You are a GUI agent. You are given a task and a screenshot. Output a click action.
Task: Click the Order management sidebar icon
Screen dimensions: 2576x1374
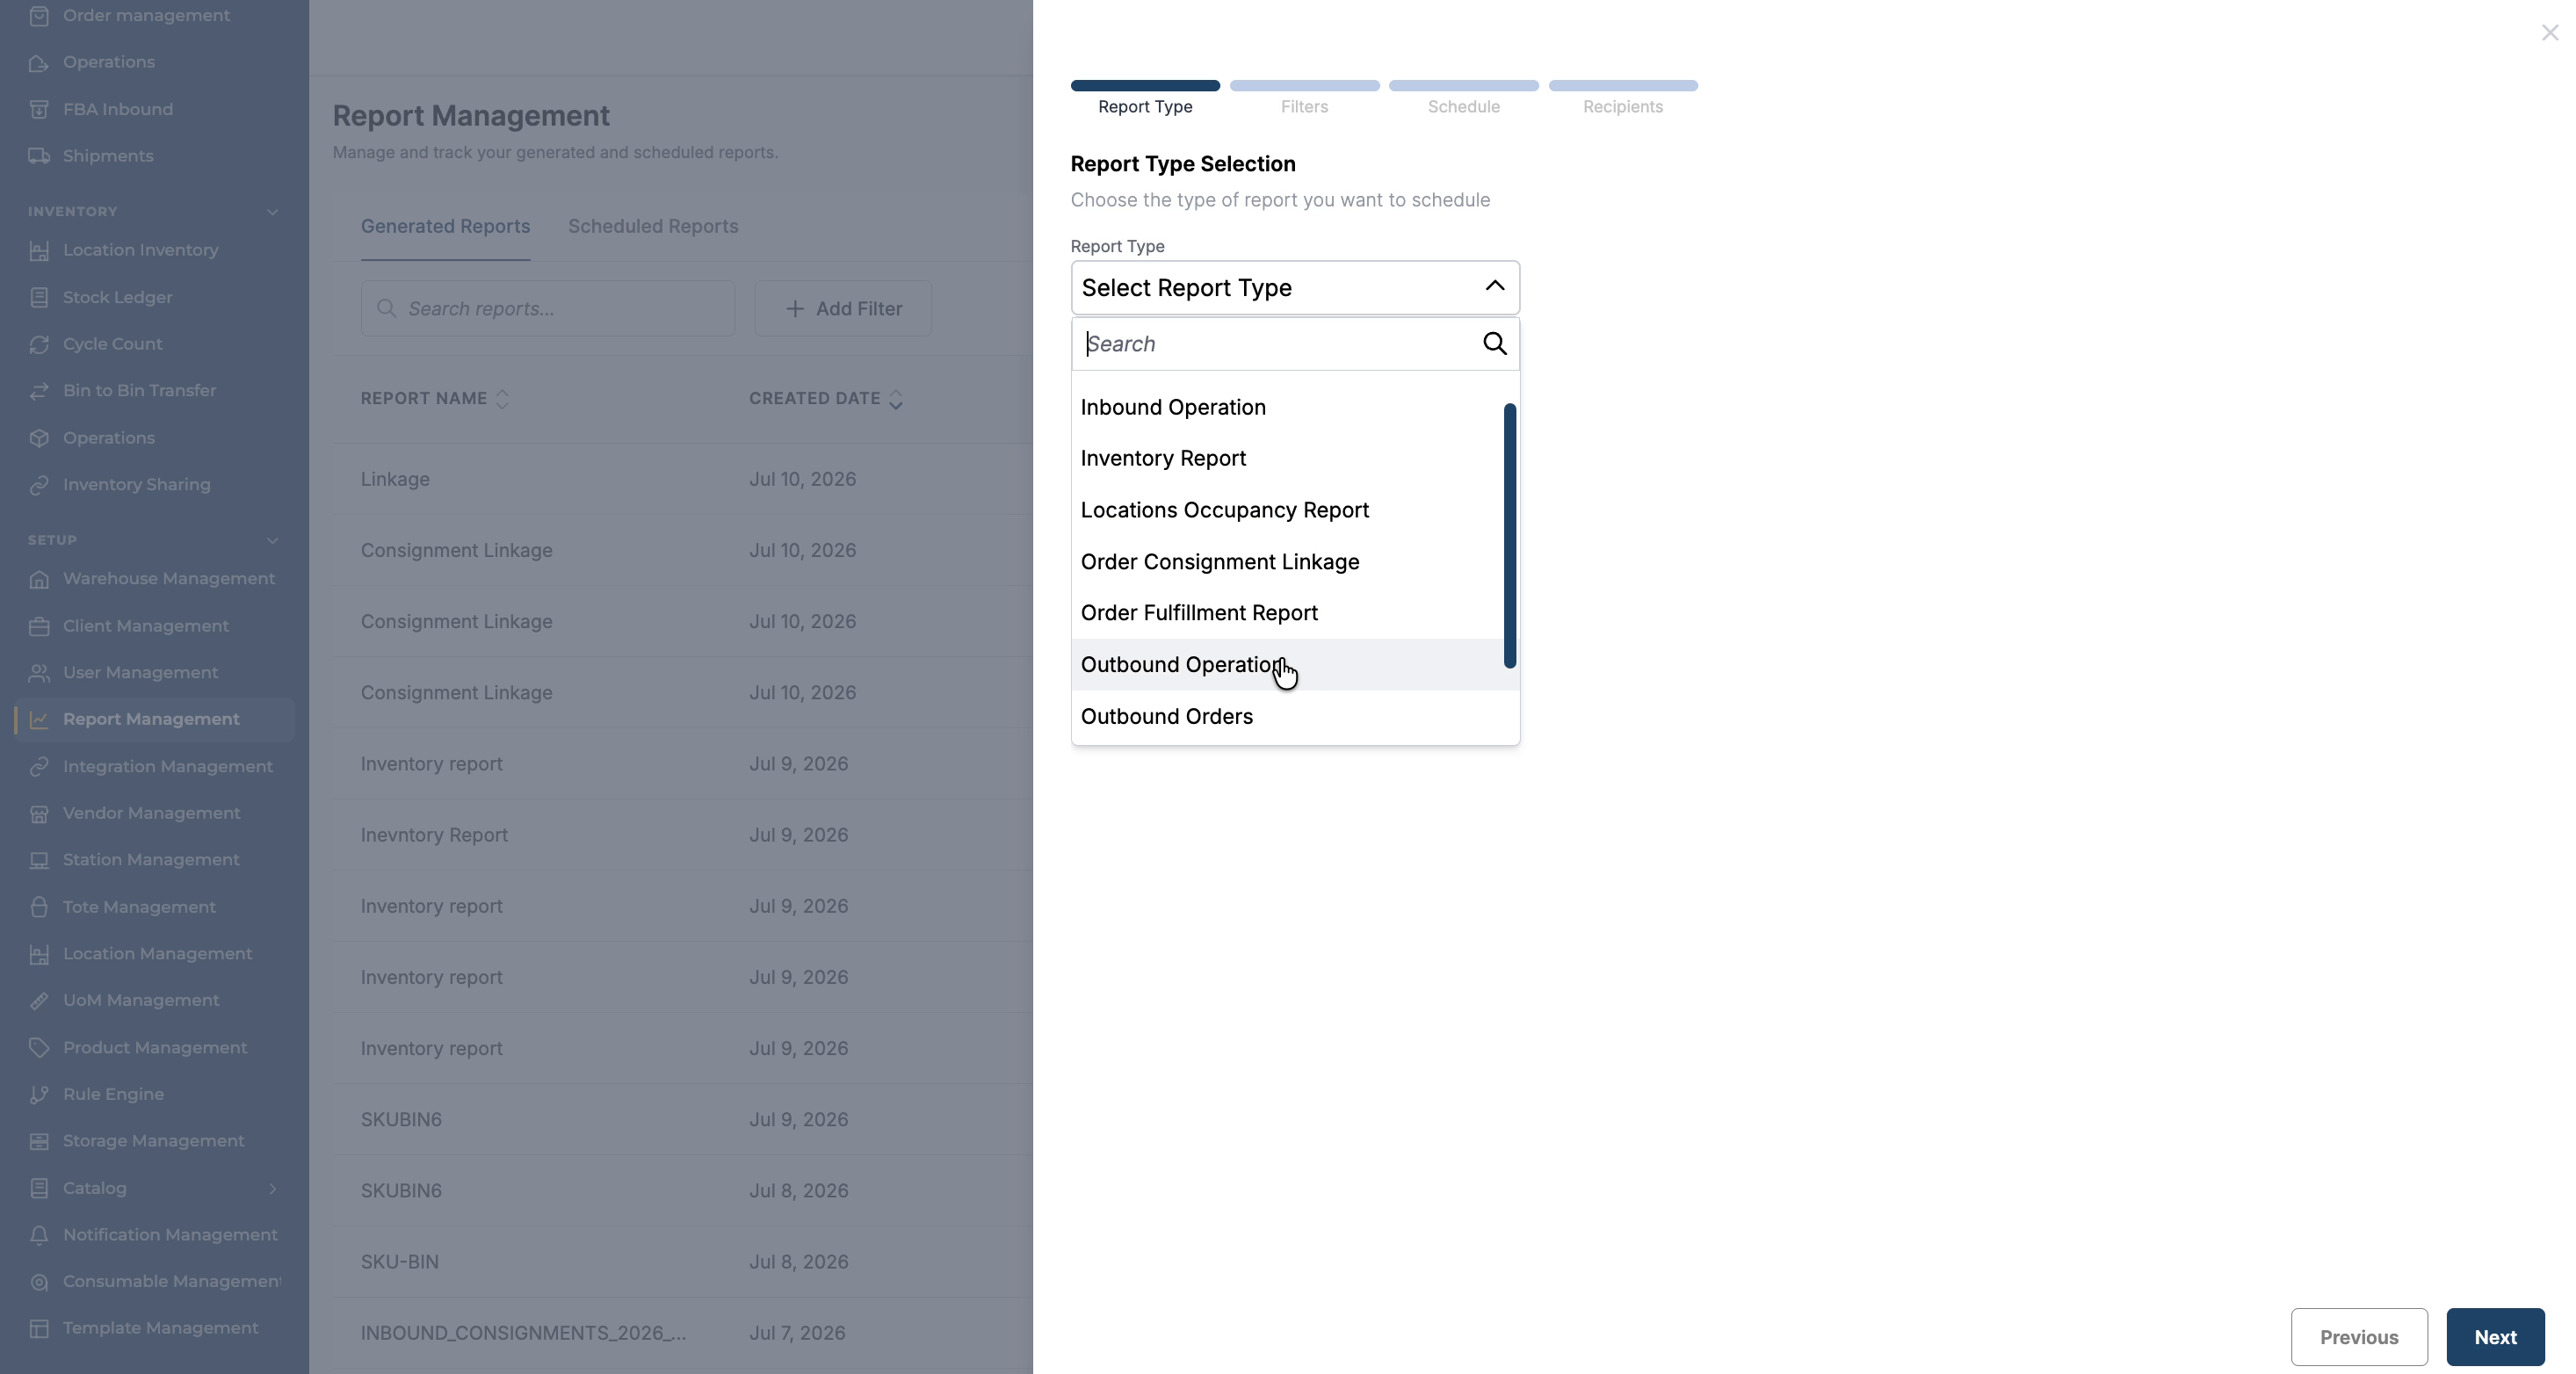(39, 16)
